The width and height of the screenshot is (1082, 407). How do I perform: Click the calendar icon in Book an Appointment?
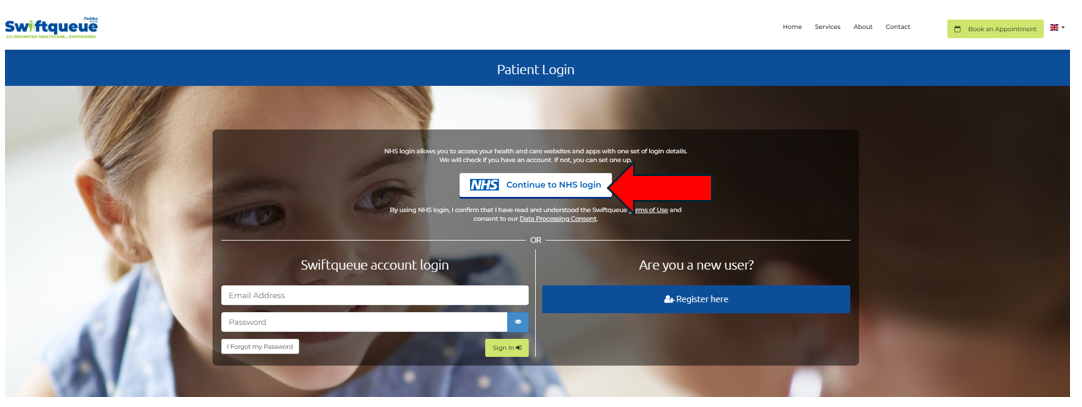click(x=958, y=29)
